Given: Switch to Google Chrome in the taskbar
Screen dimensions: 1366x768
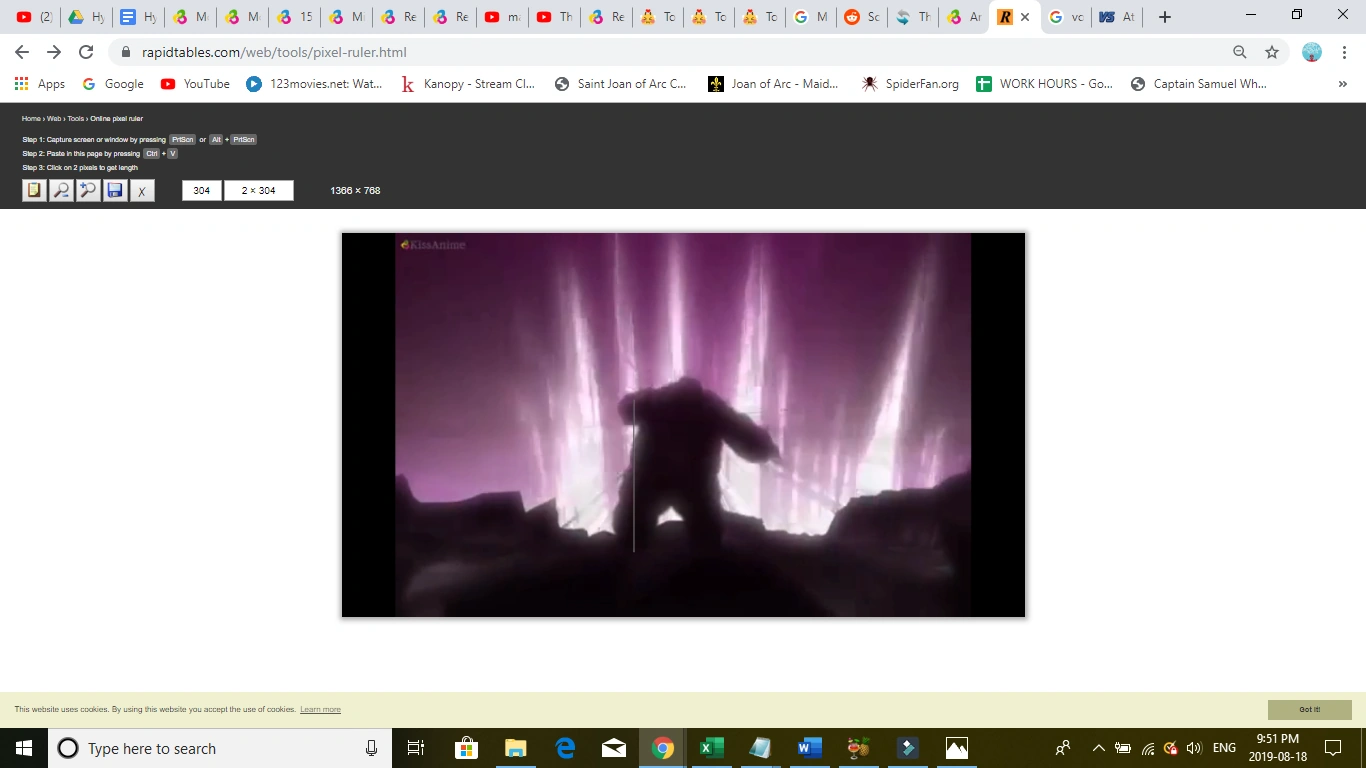Looking at the screenshot, I should coord(662,748).
